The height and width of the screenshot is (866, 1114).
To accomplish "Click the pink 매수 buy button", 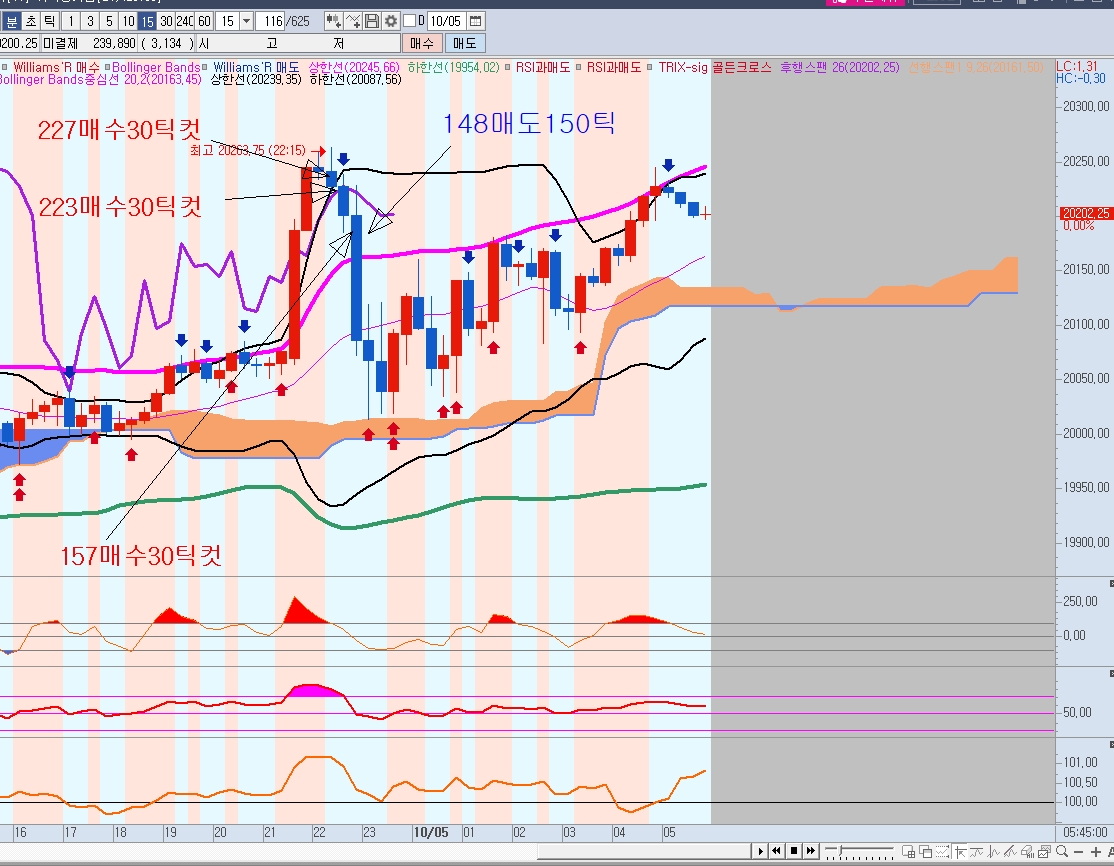I will tap(421, 43).
